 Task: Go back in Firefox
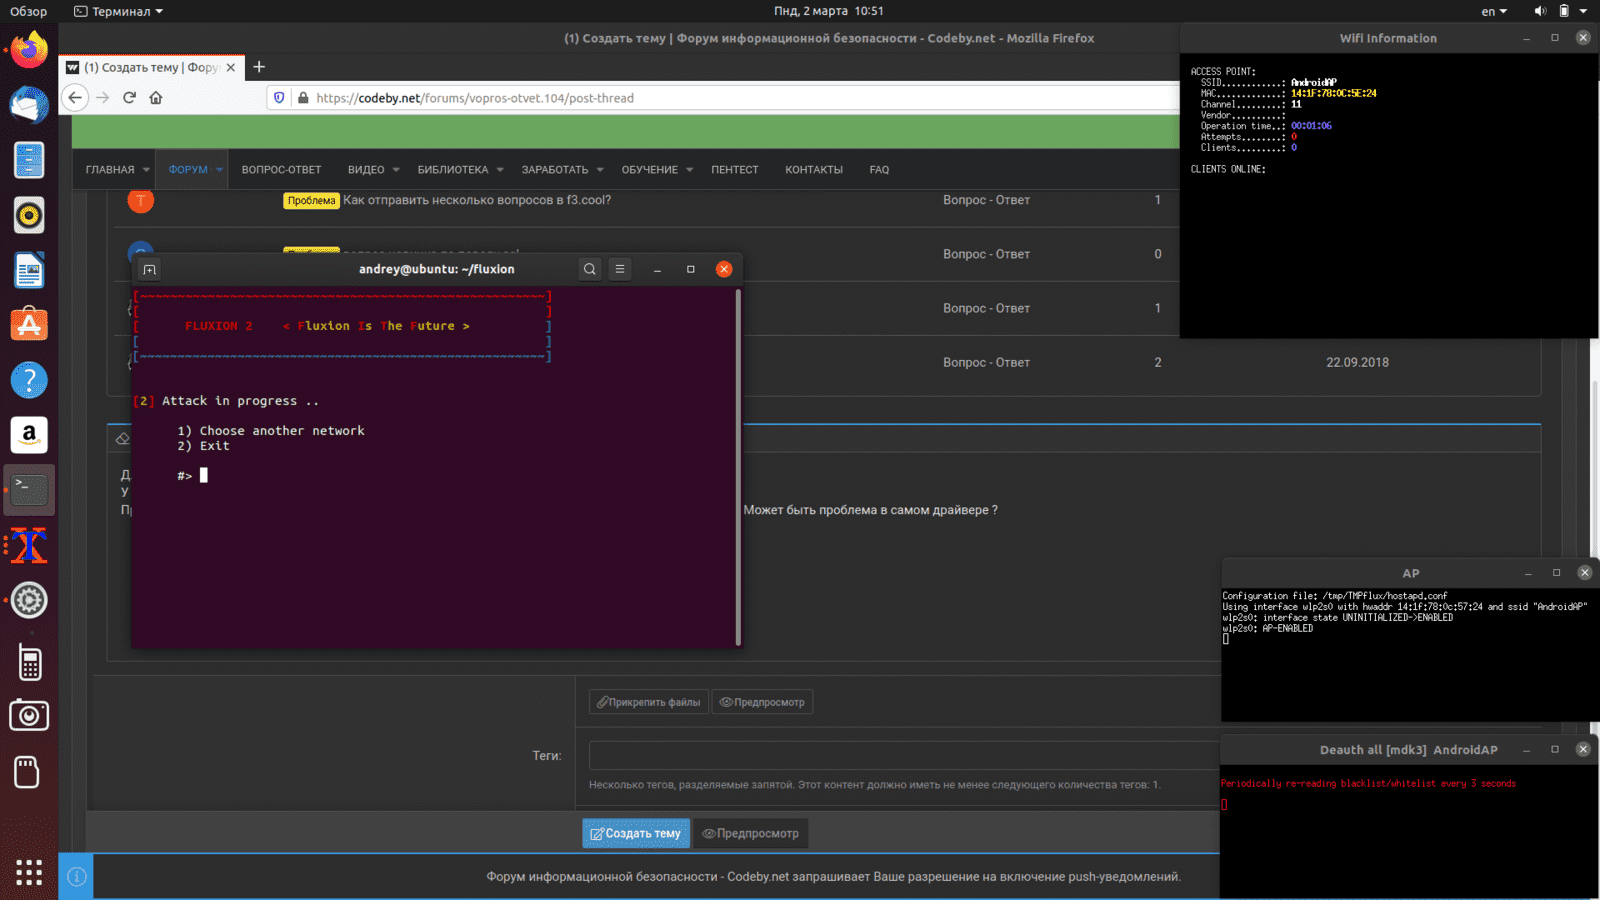click(x=75, y=97)
